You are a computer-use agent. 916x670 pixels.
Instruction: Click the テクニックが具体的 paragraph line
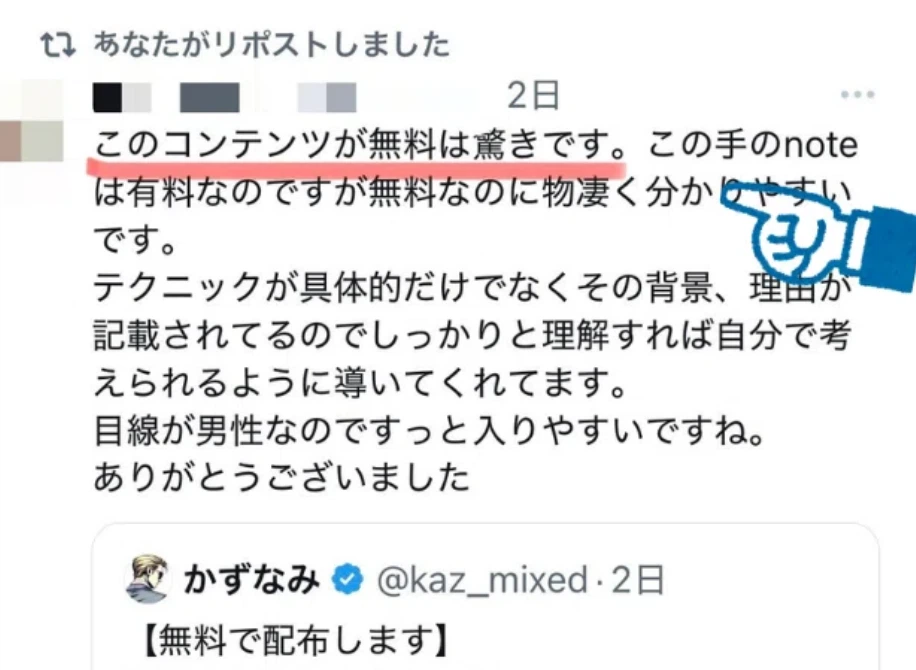(472, 287)
